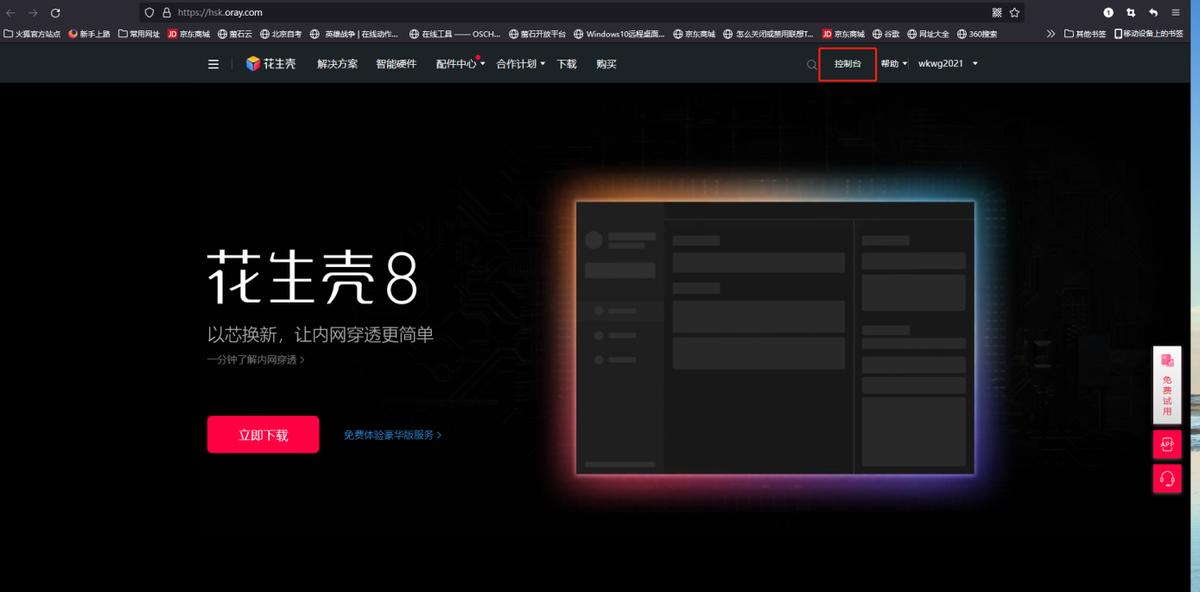Click the glowing app window preview image

point(775,337)
